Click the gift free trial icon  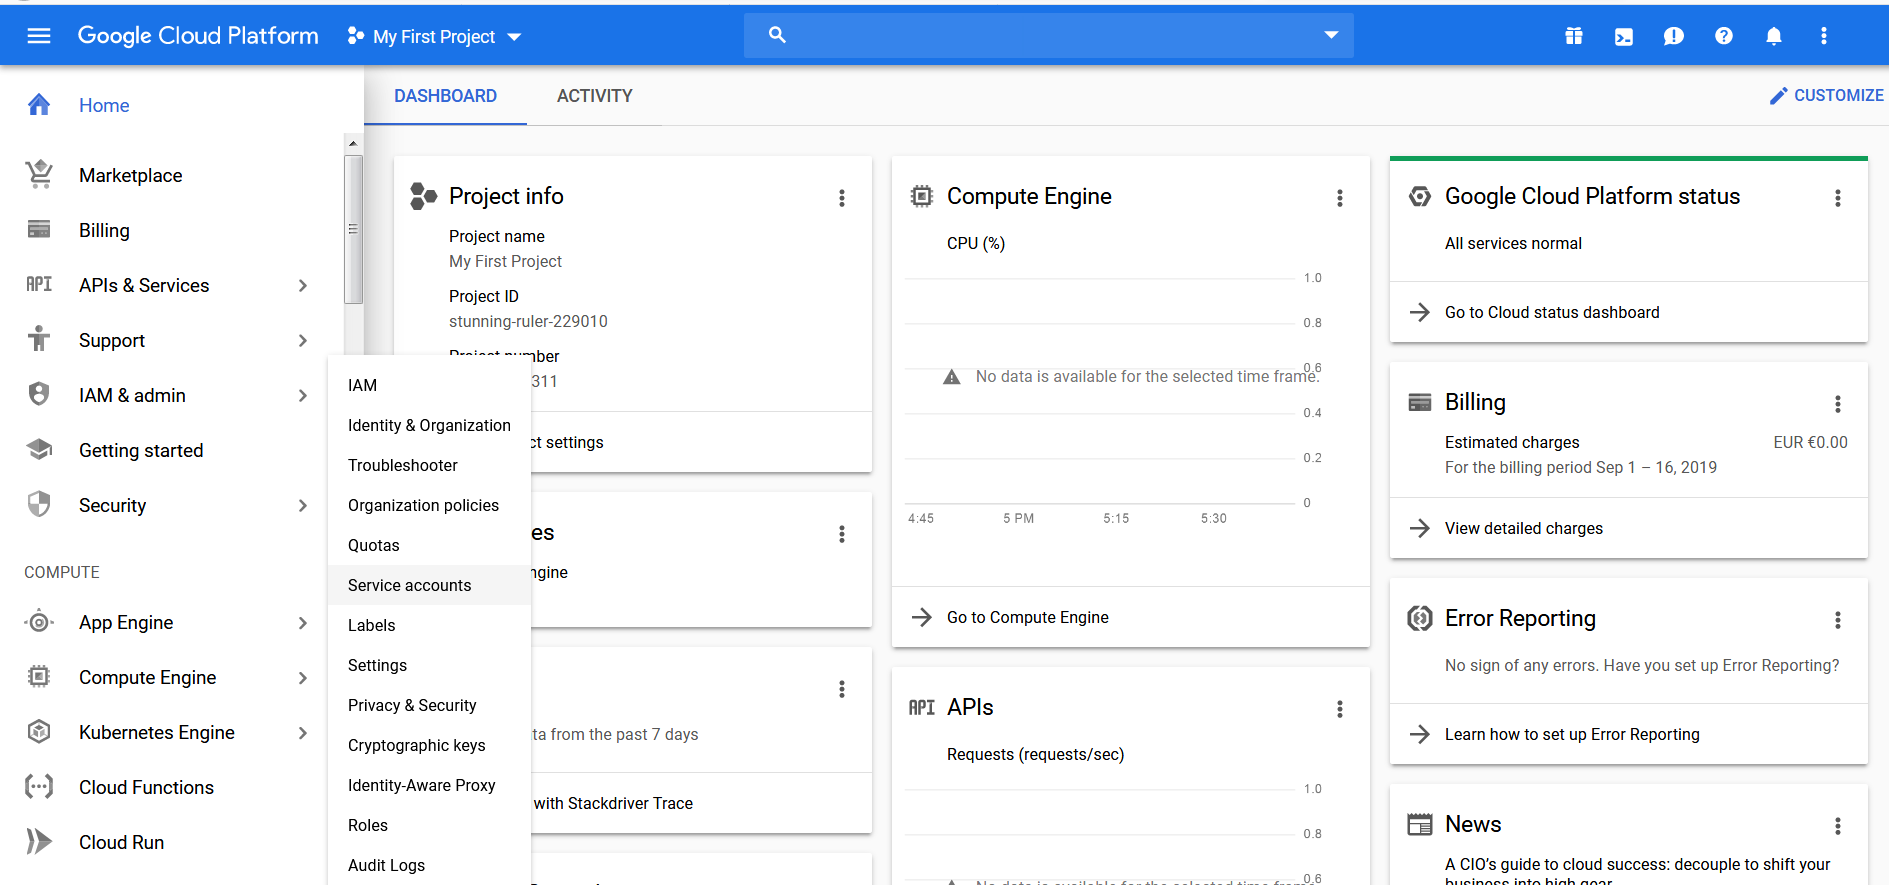pyautogui.click(x=1573, y=36)
